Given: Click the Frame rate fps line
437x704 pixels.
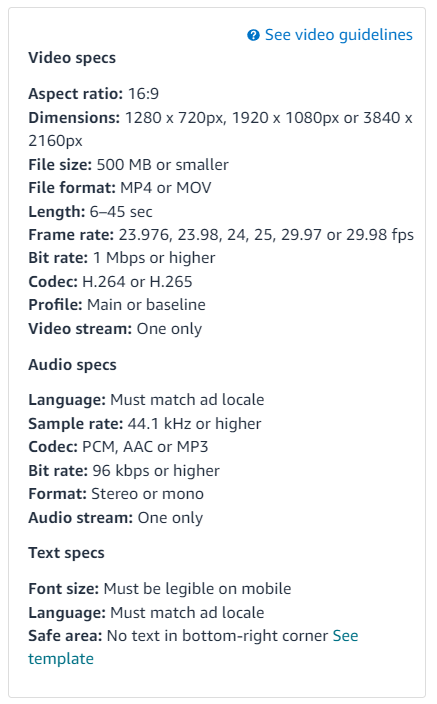Looking at the screenshot, I should coord(221,235).
